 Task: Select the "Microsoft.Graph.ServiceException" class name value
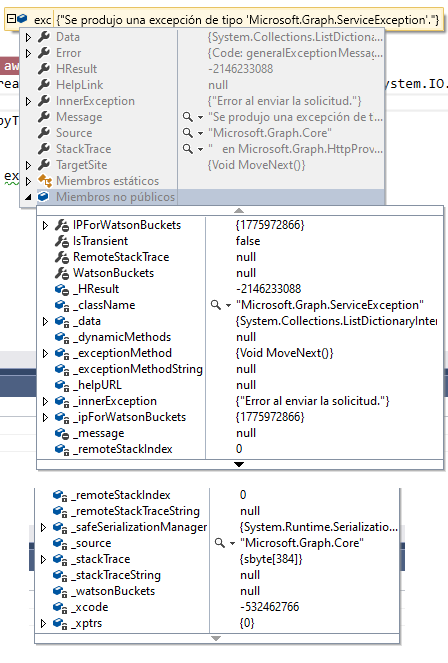pyautogui.click(x=330, y=305)
